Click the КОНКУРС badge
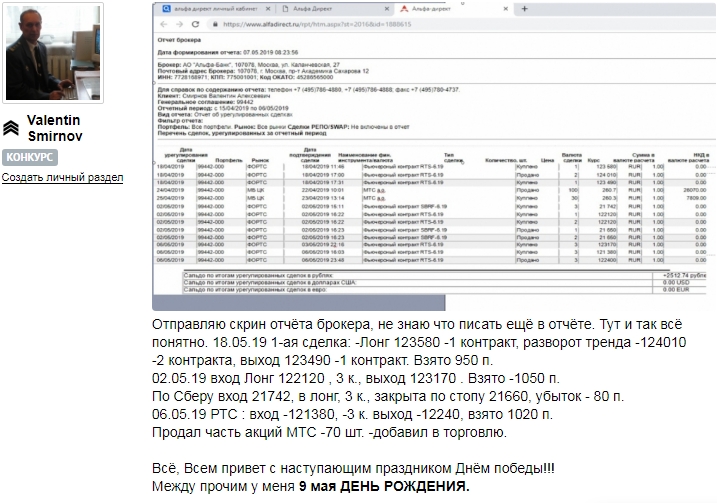Screen dimensions: 717x503 [30, 157]
